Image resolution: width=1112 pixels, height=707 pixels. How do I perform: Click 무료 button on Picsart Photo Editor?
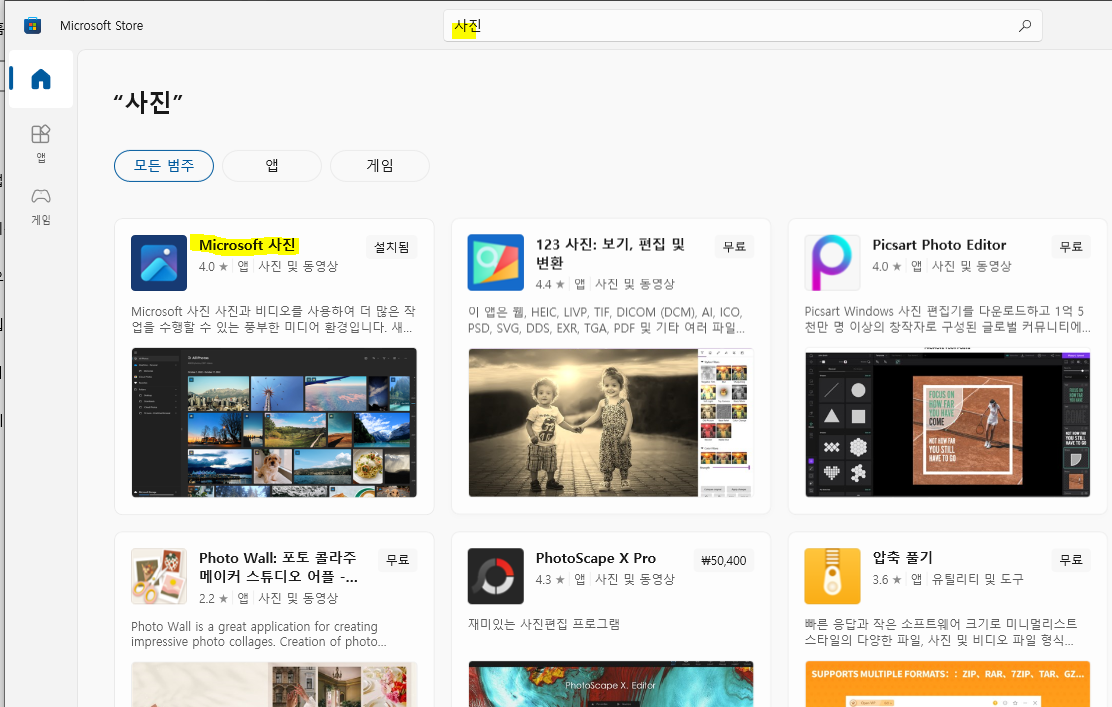1071,247
